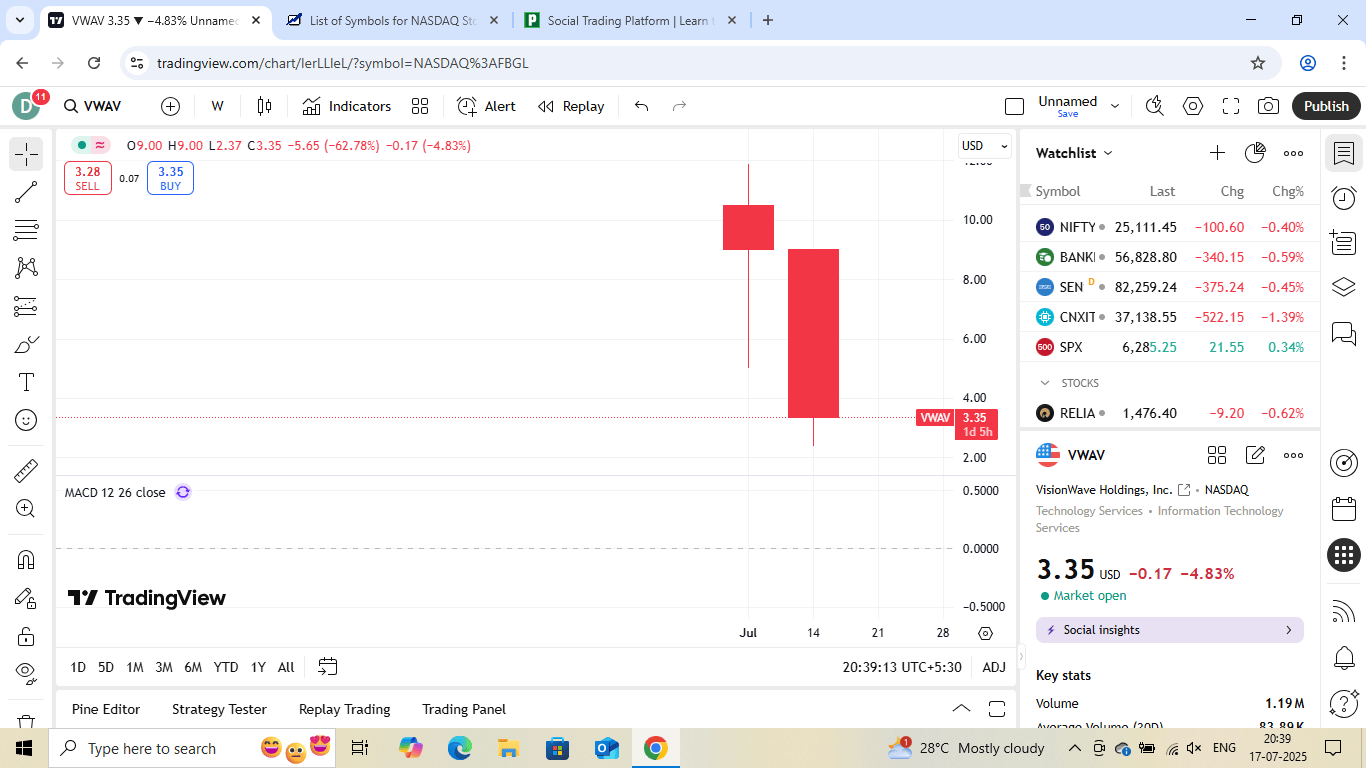This screenshot has height=768, width=1366.
Task: Select the zoom in tool
Action: click(26, 508)
